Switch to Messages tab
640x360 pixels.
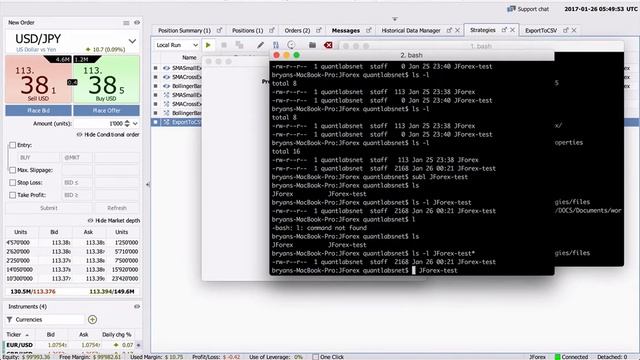click(346, 31)
